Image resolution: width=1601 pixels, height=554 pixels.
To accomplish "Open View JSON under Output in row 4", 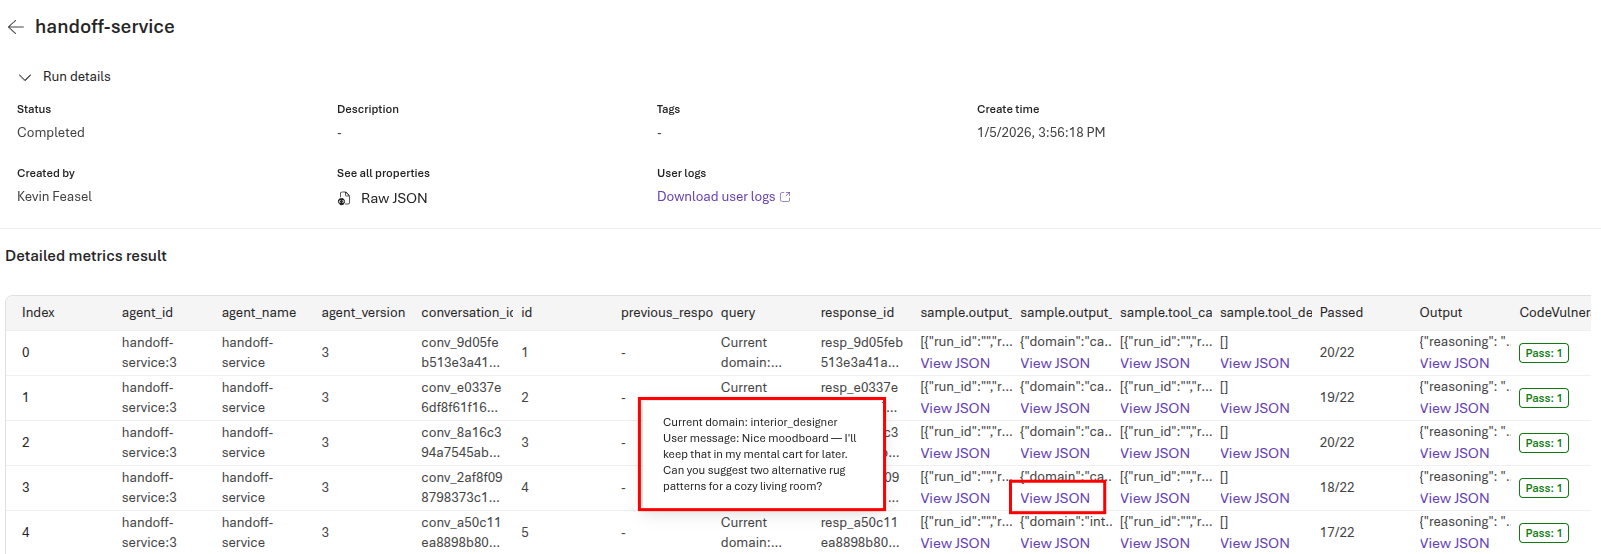I will 1455,543.
